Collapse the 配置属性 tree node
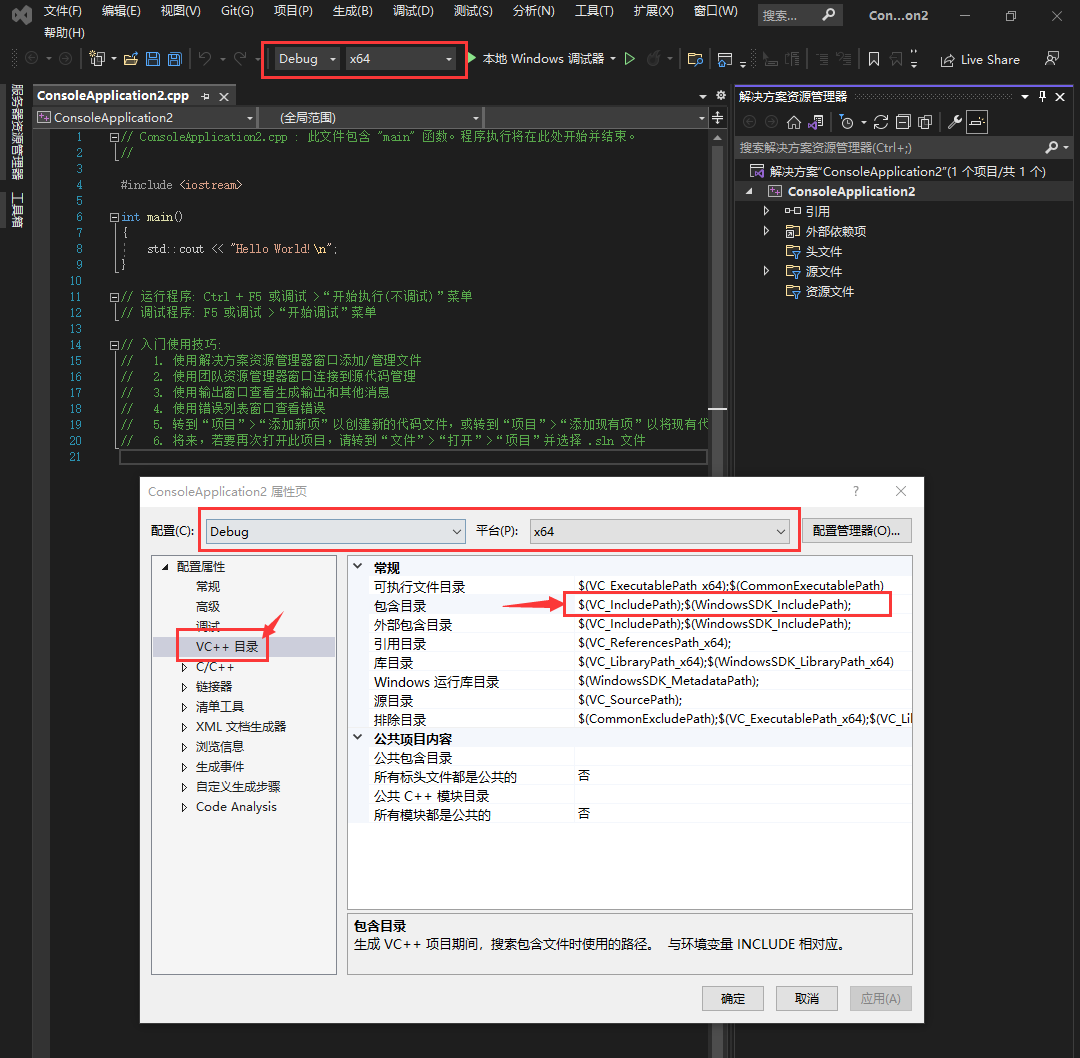This screenshot has width=1080, height=1058. [x=165, y=567]
